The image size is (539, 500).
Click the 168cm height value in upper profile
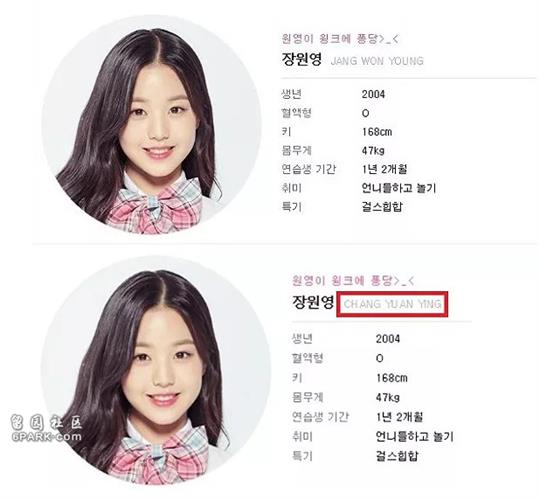(x=377, y=132)
